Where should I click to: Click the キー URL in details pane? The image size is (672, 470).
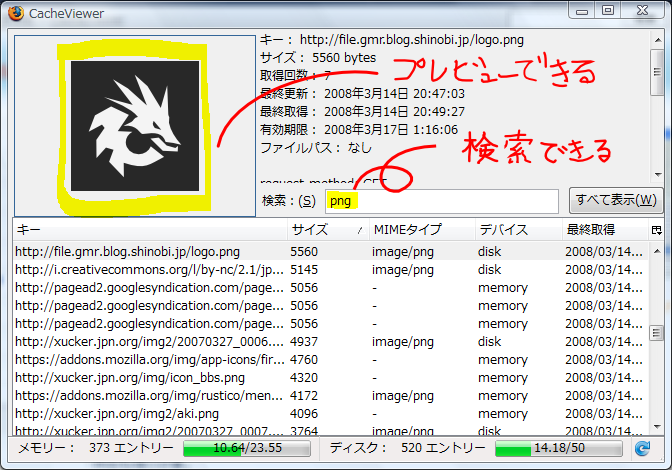[411, 40]
